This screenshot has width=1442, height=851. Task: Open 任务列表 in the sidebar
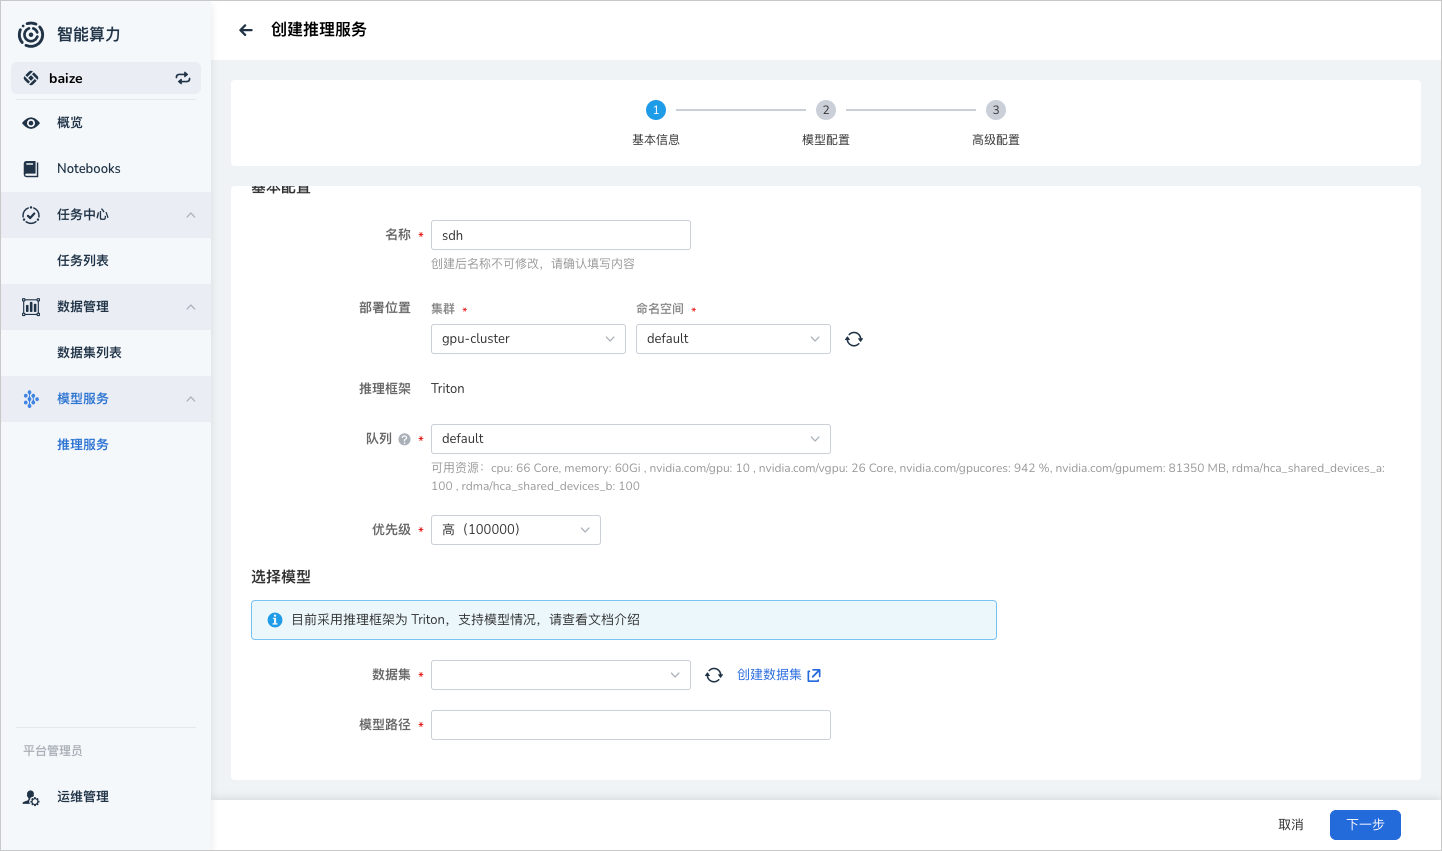pyautogui.click(x=106, y=261)
